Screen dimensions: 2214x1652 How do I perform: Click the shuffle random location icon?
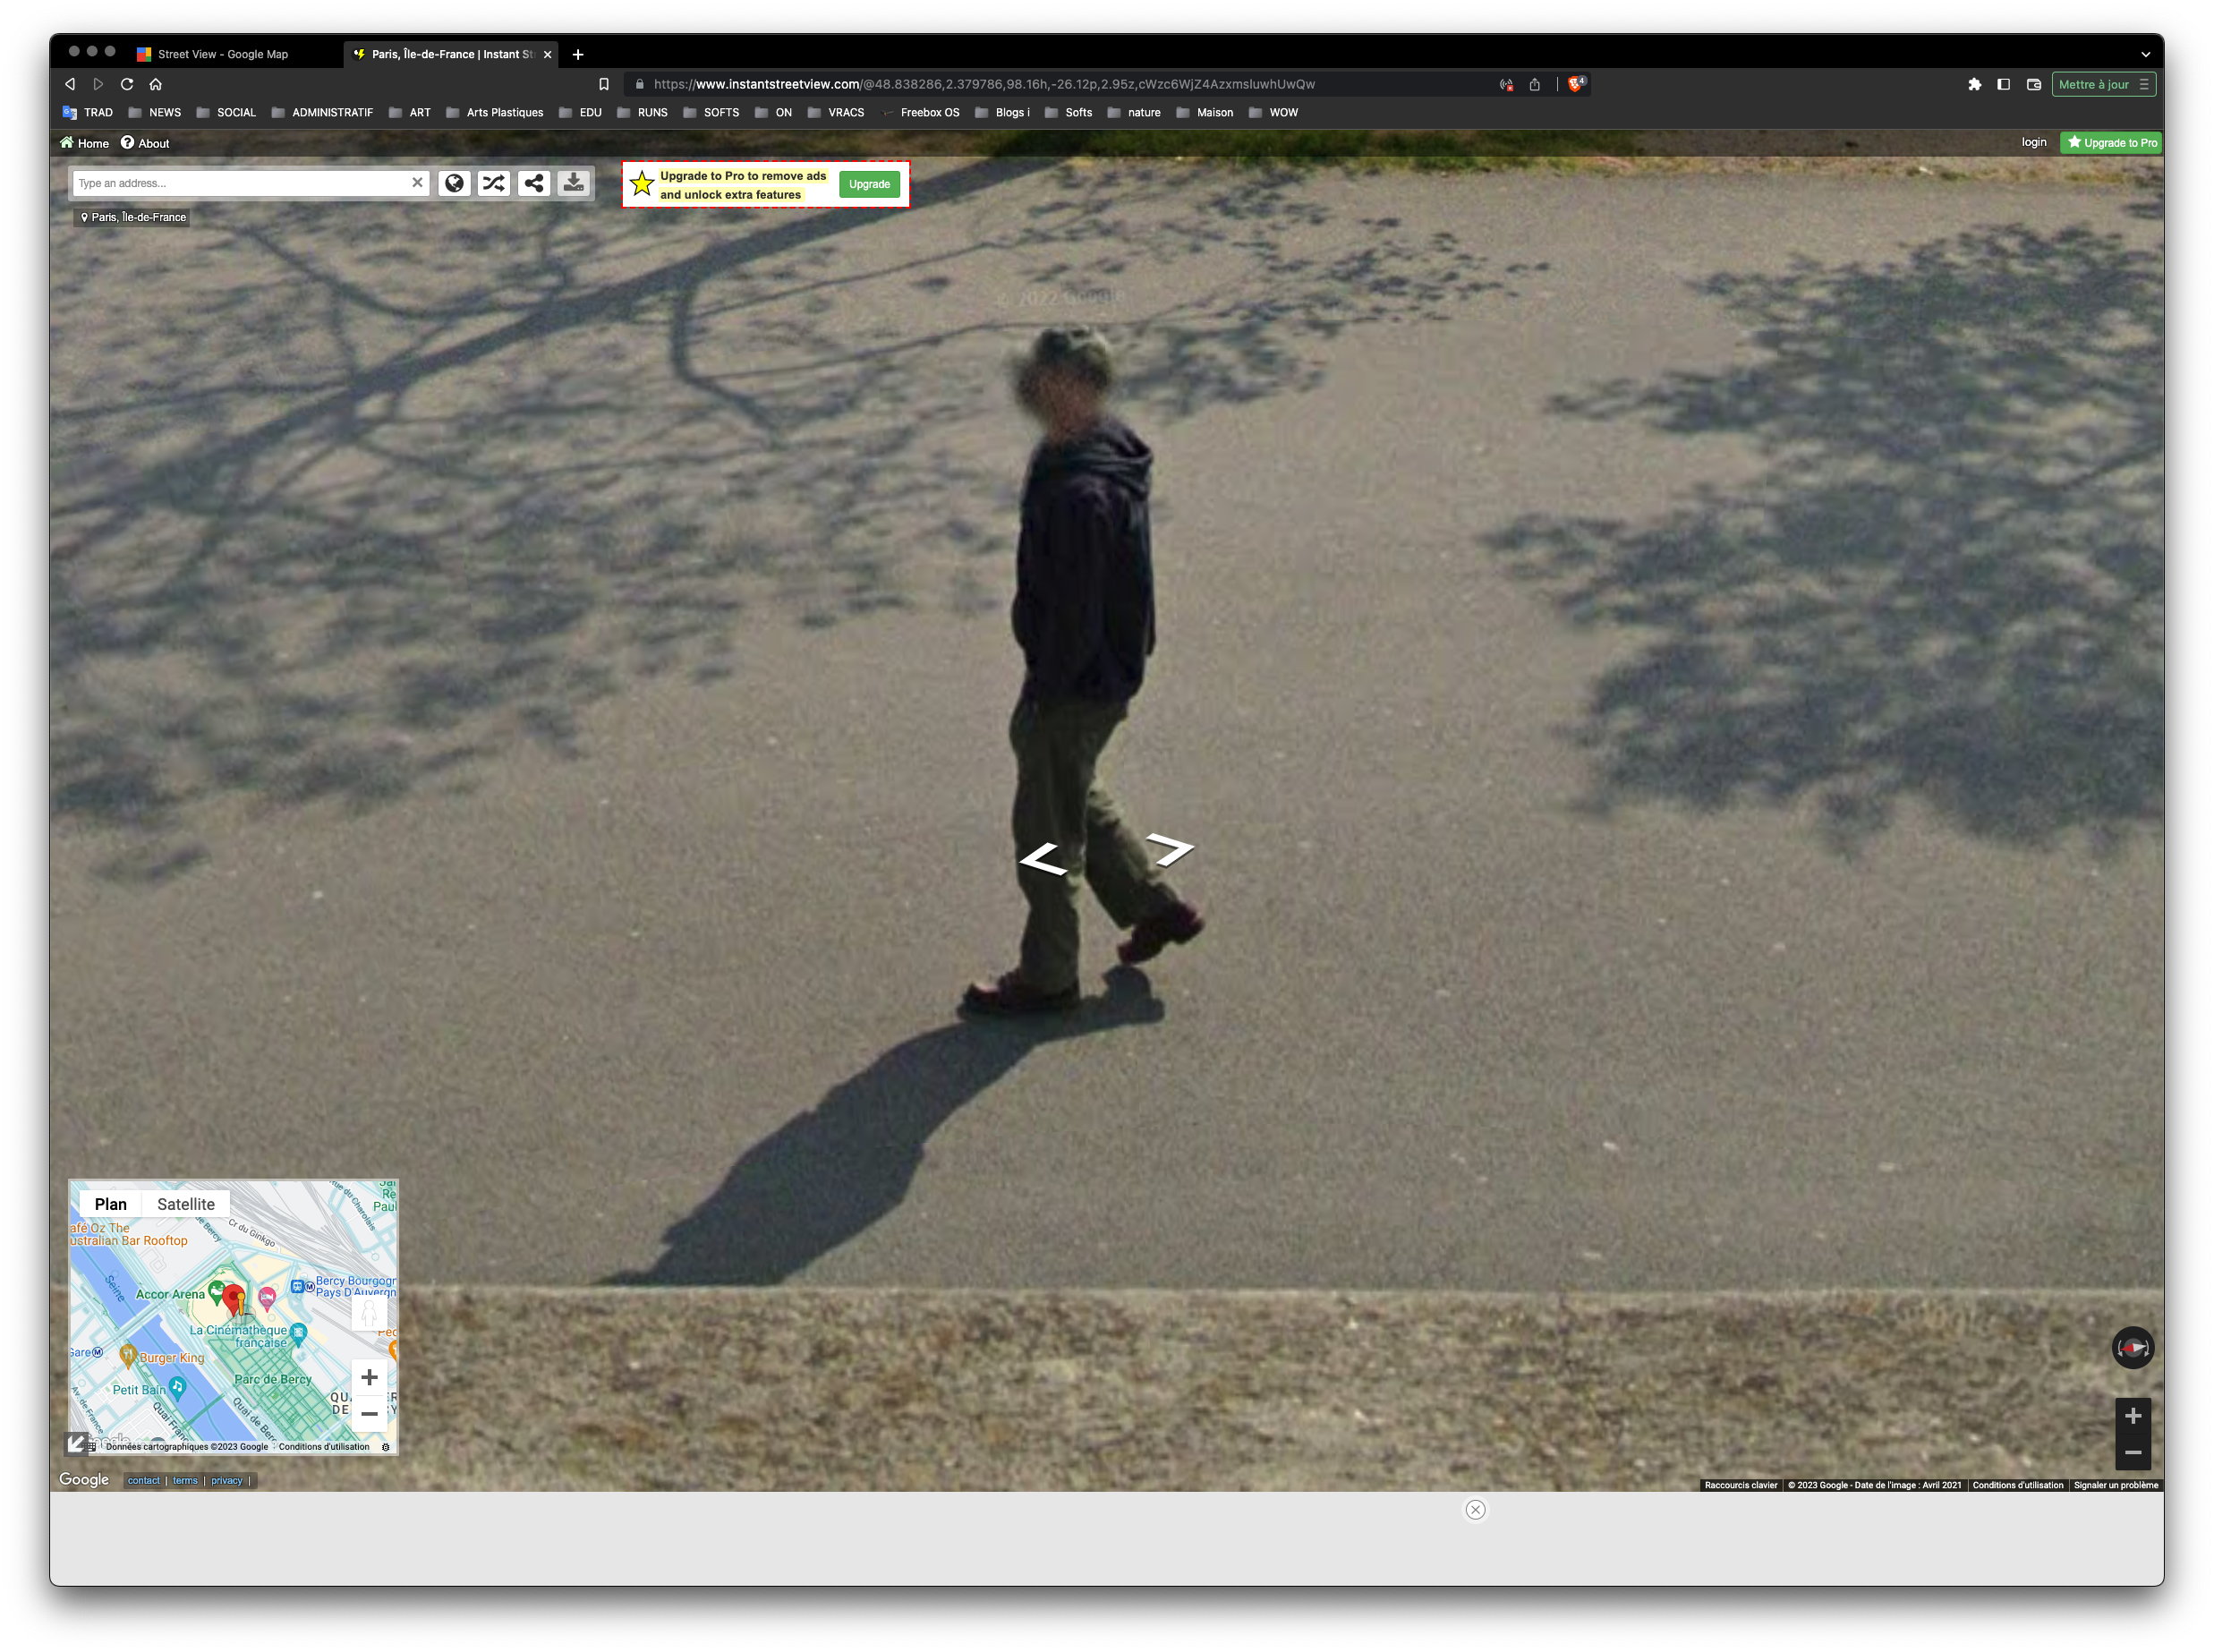pos(494,183)
